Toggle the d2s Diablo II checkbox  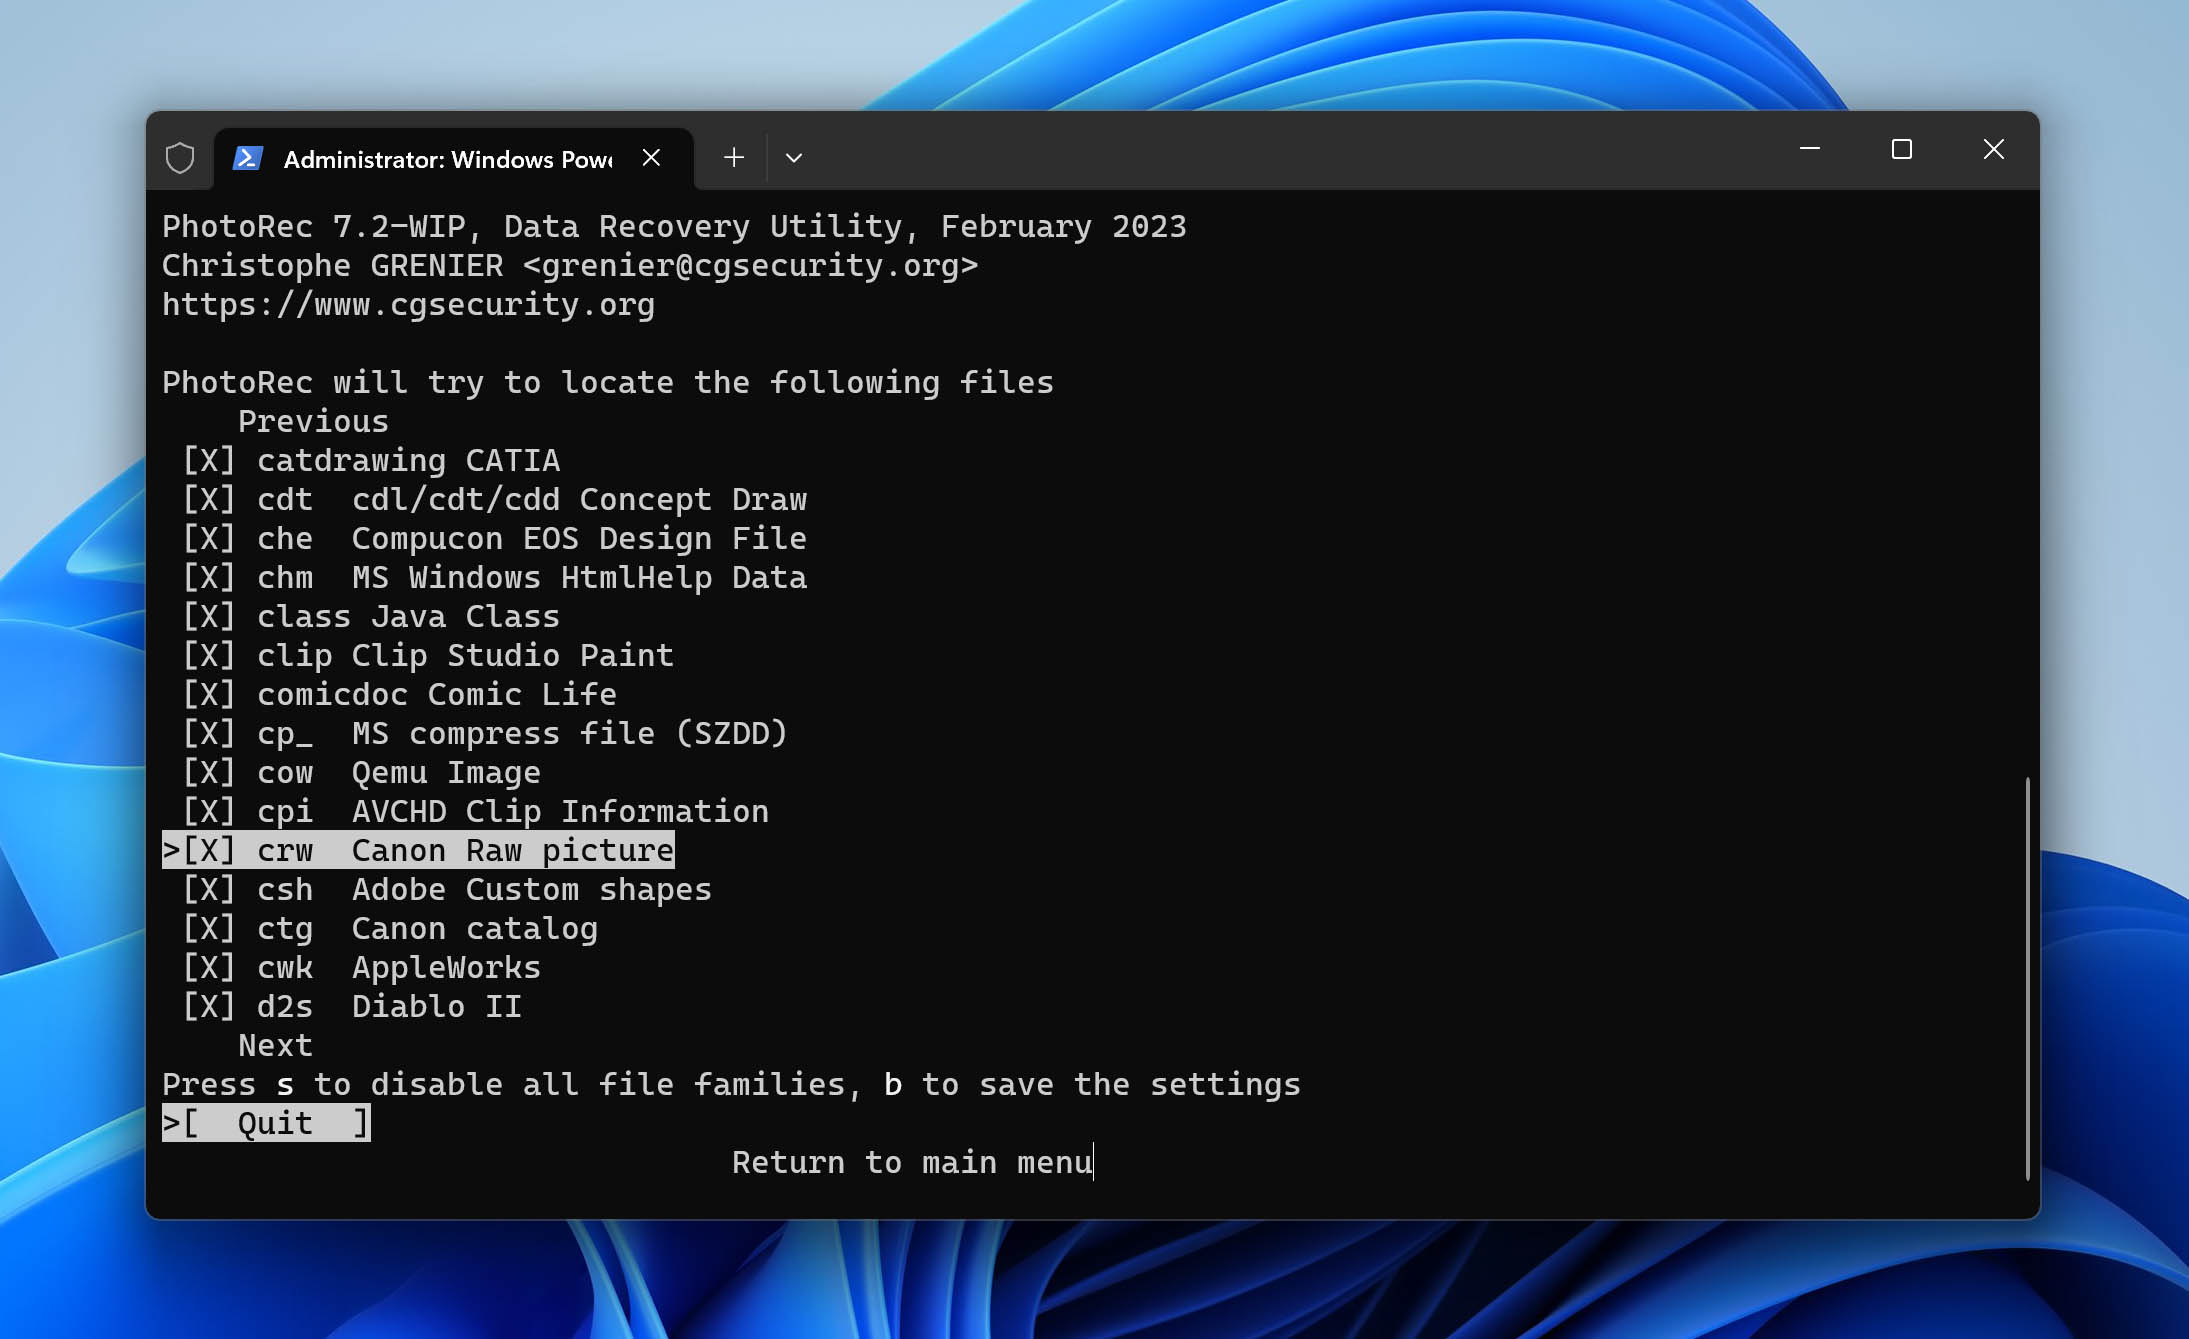(209, 1006)
